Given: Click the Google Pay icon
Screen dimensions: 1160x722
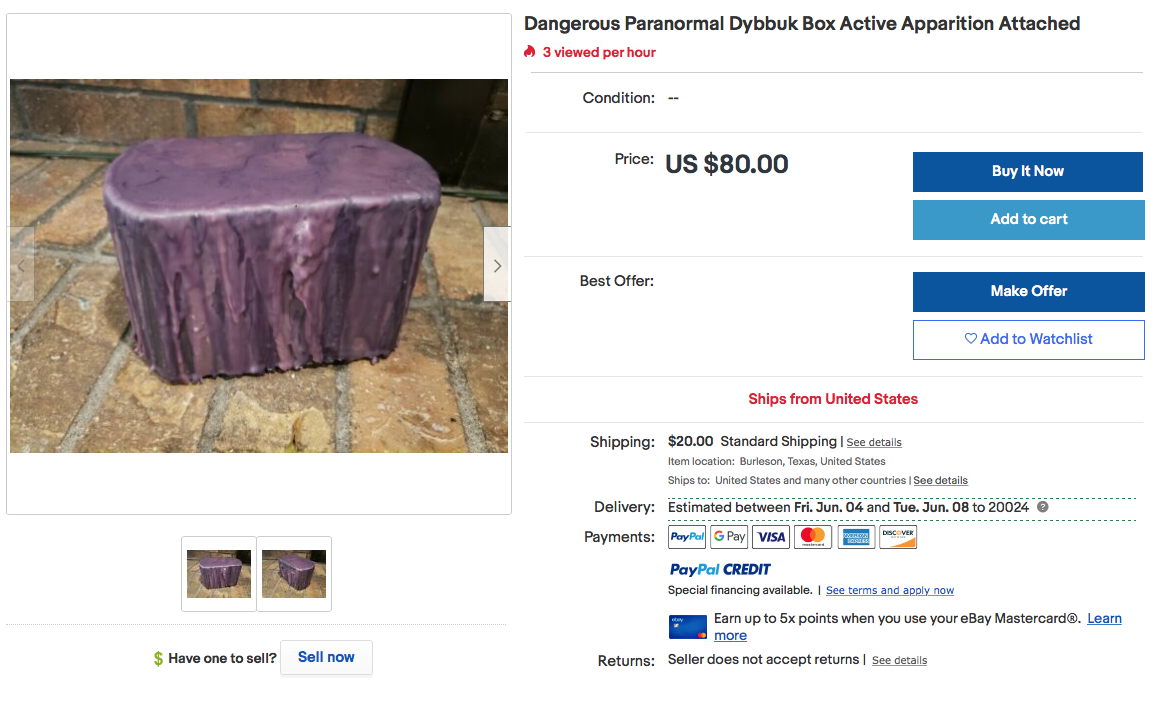Looking at the screenshot, I should [x=729, y=537].
